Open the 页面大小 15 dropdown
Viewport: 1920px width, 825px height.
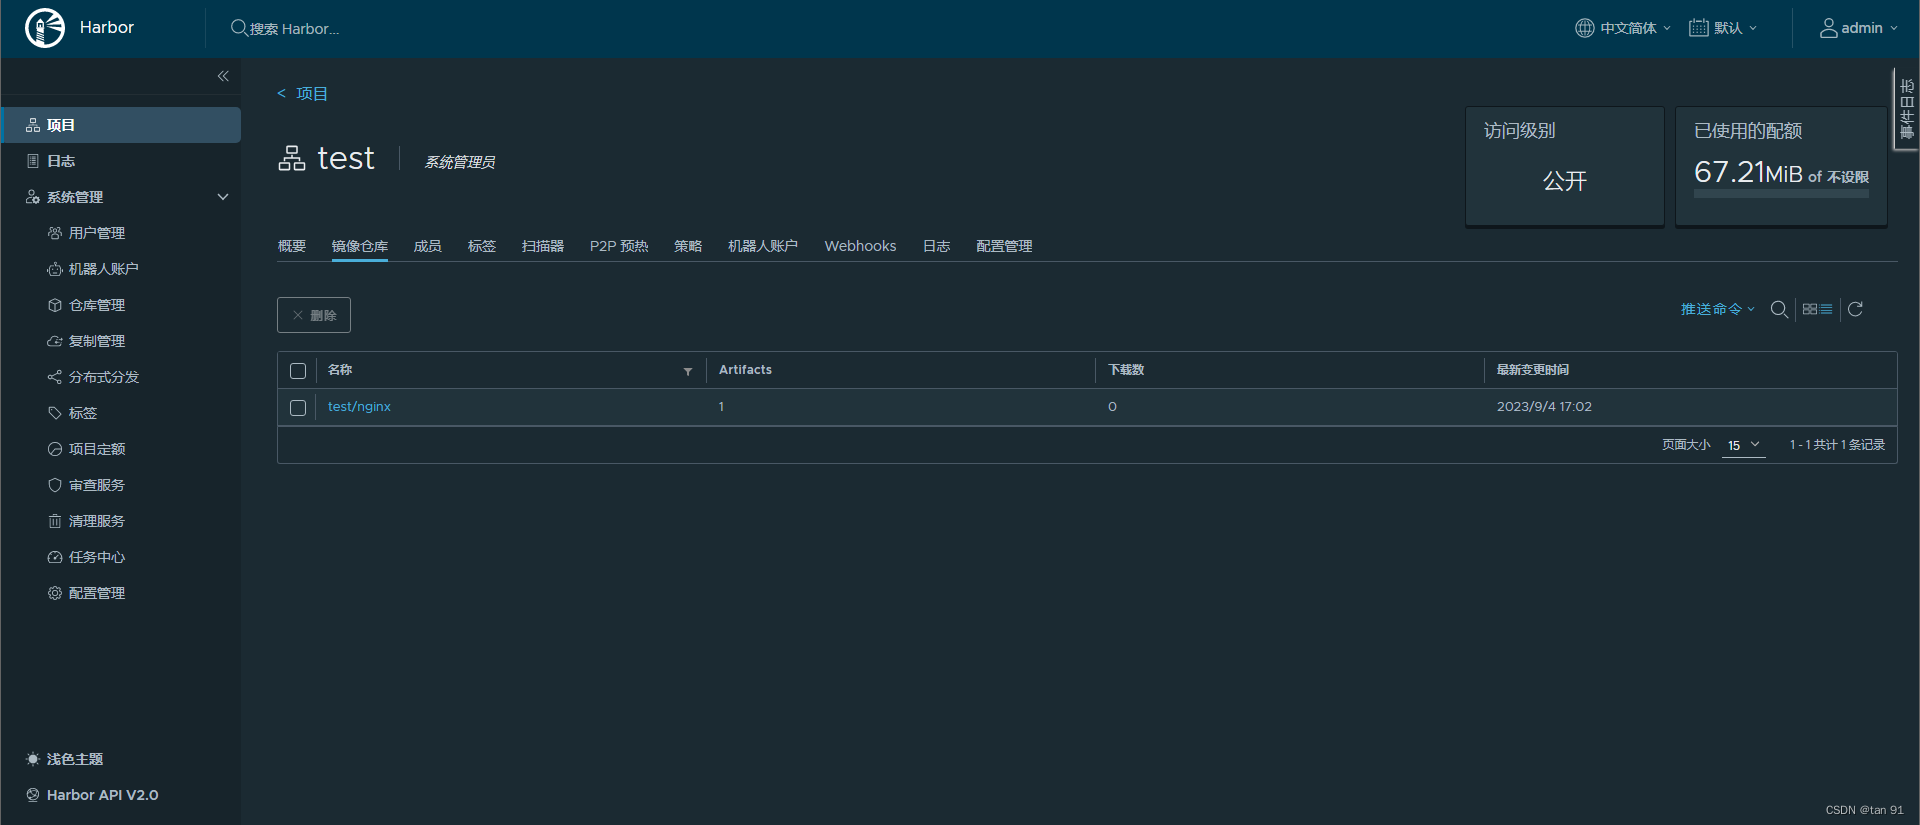[1744, 445]
